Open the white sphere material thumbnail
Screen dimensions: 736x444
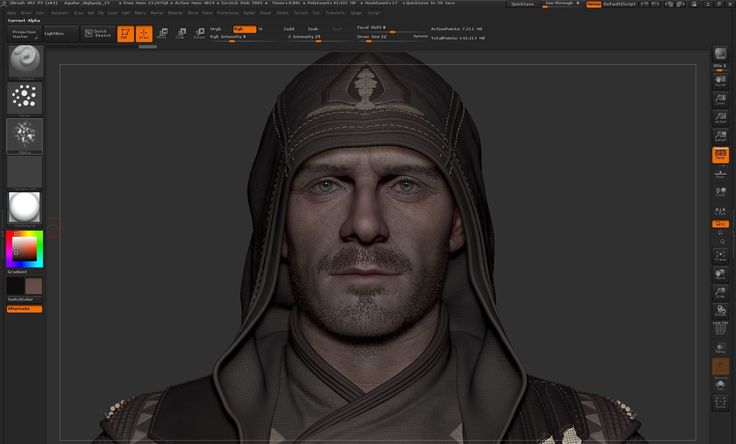tap(24, 208)
